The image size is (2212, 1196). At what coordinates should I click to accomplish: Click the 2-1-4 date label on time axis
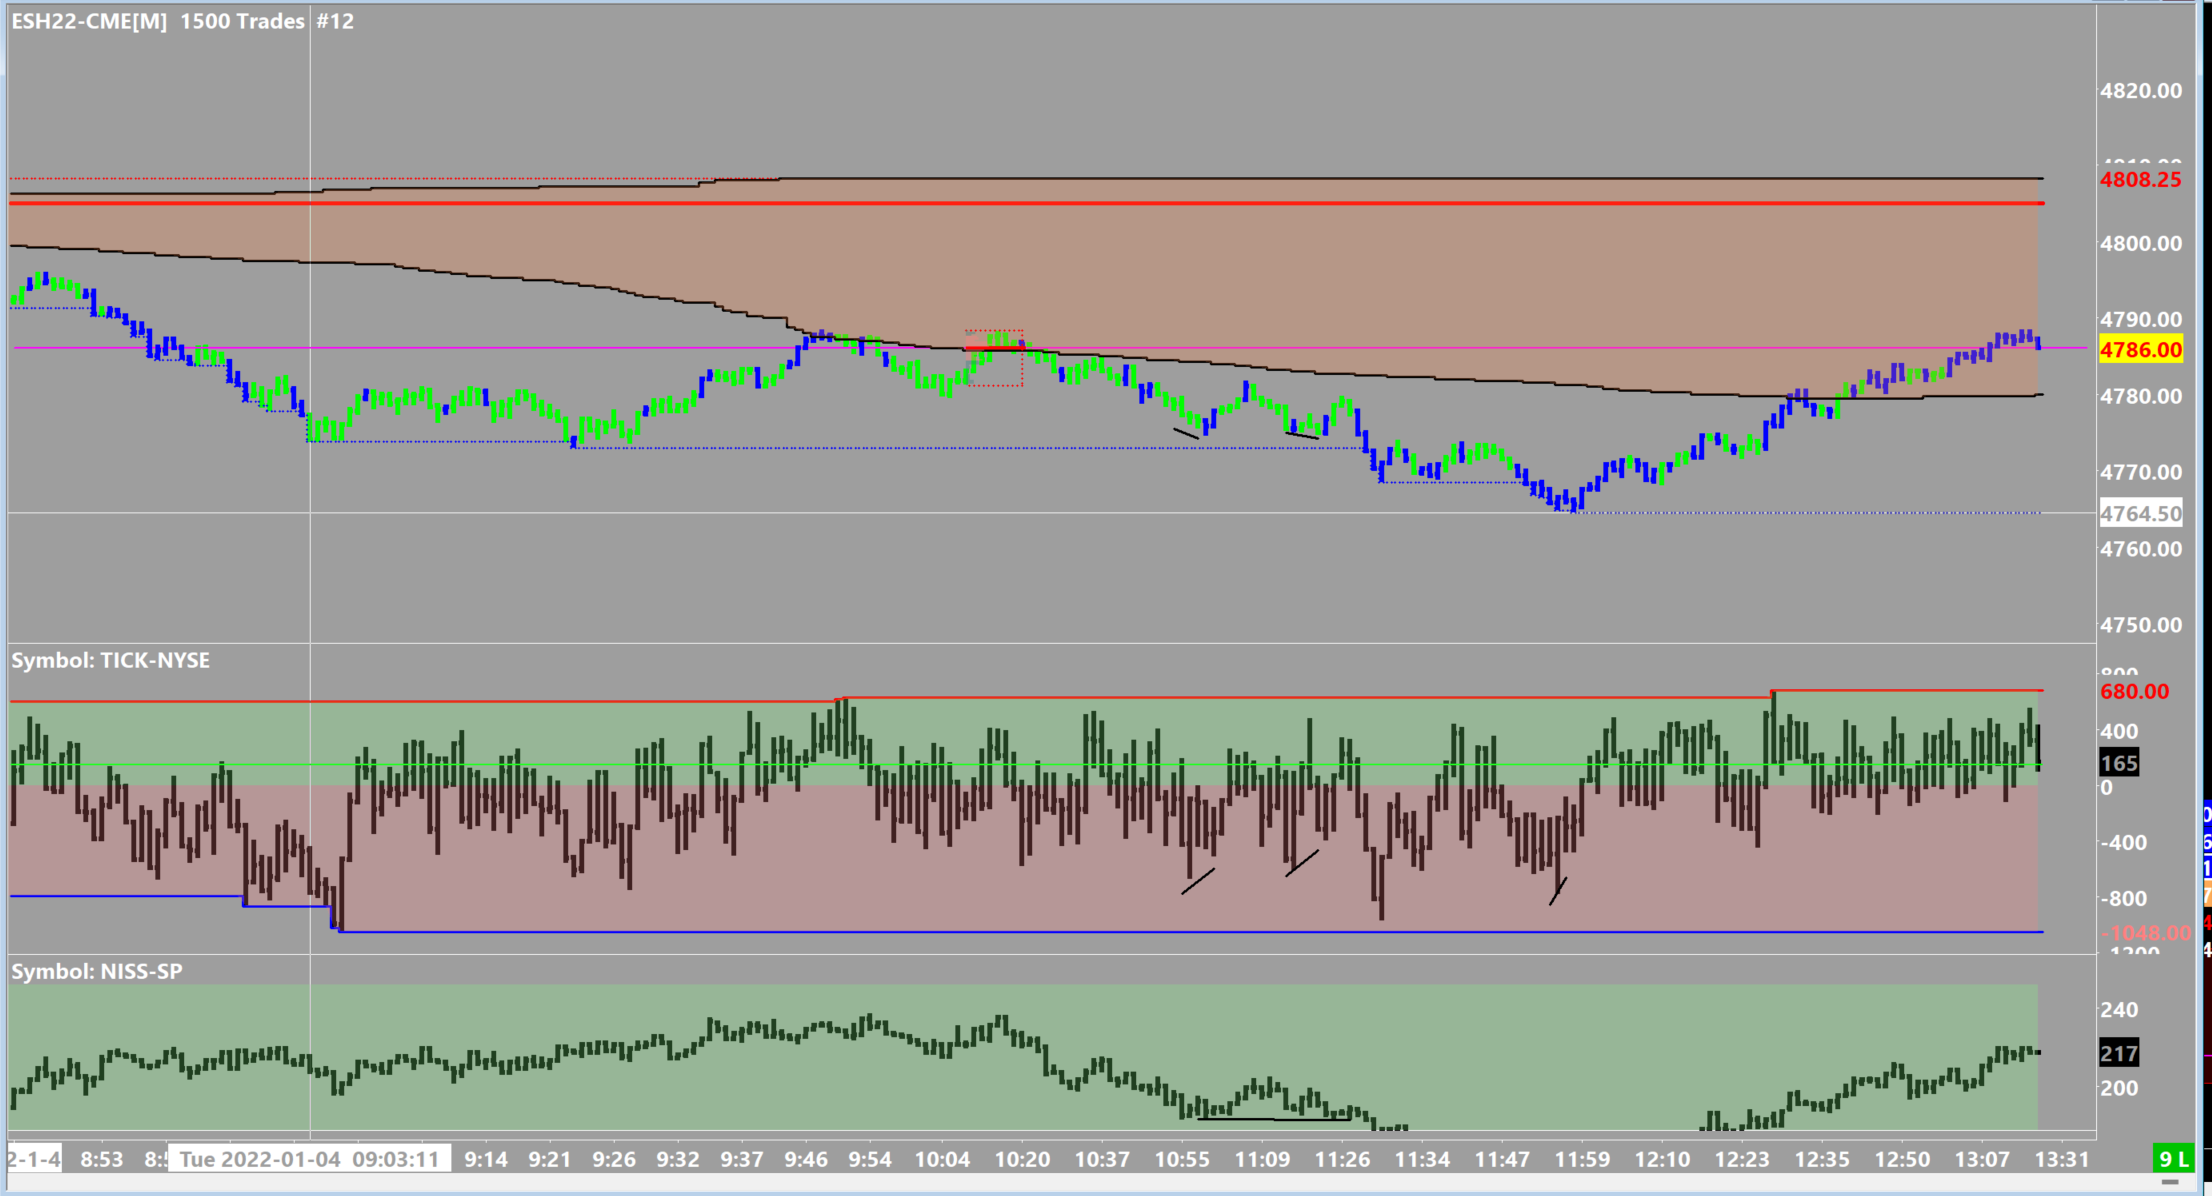point(34,1159)
